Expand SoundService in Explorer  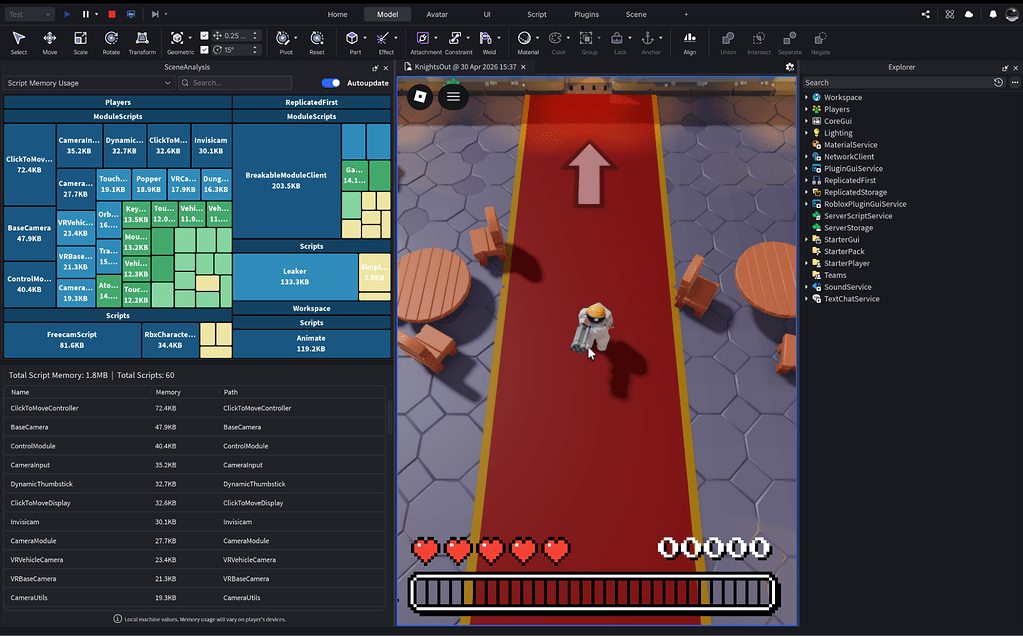click(x=806, y=287)
